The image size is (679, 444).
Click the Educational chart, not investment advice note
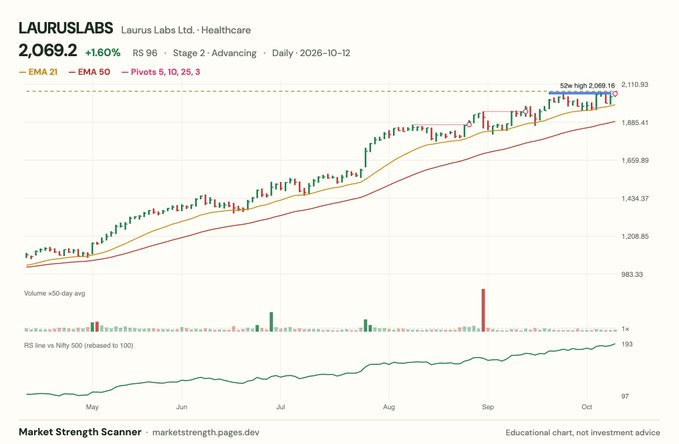[583, 432]
